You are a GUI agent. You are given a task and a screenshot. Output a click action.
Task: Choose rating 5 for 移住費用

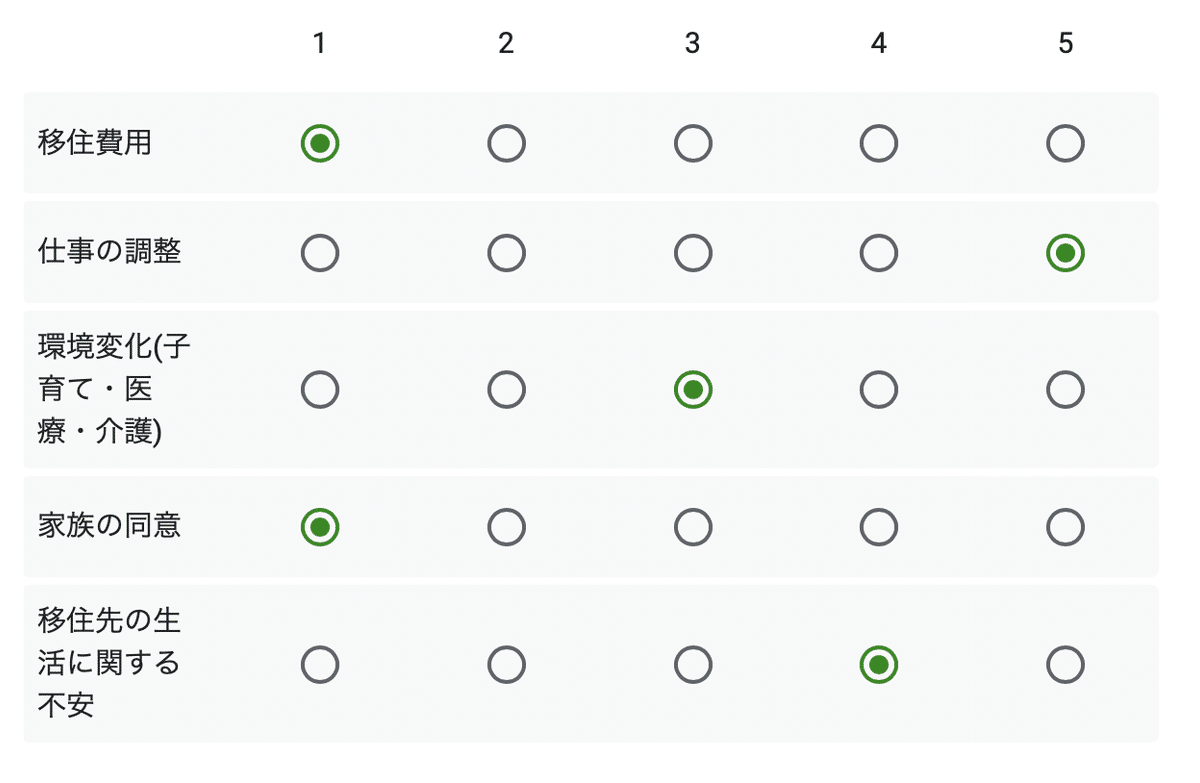coord(1065,144)
